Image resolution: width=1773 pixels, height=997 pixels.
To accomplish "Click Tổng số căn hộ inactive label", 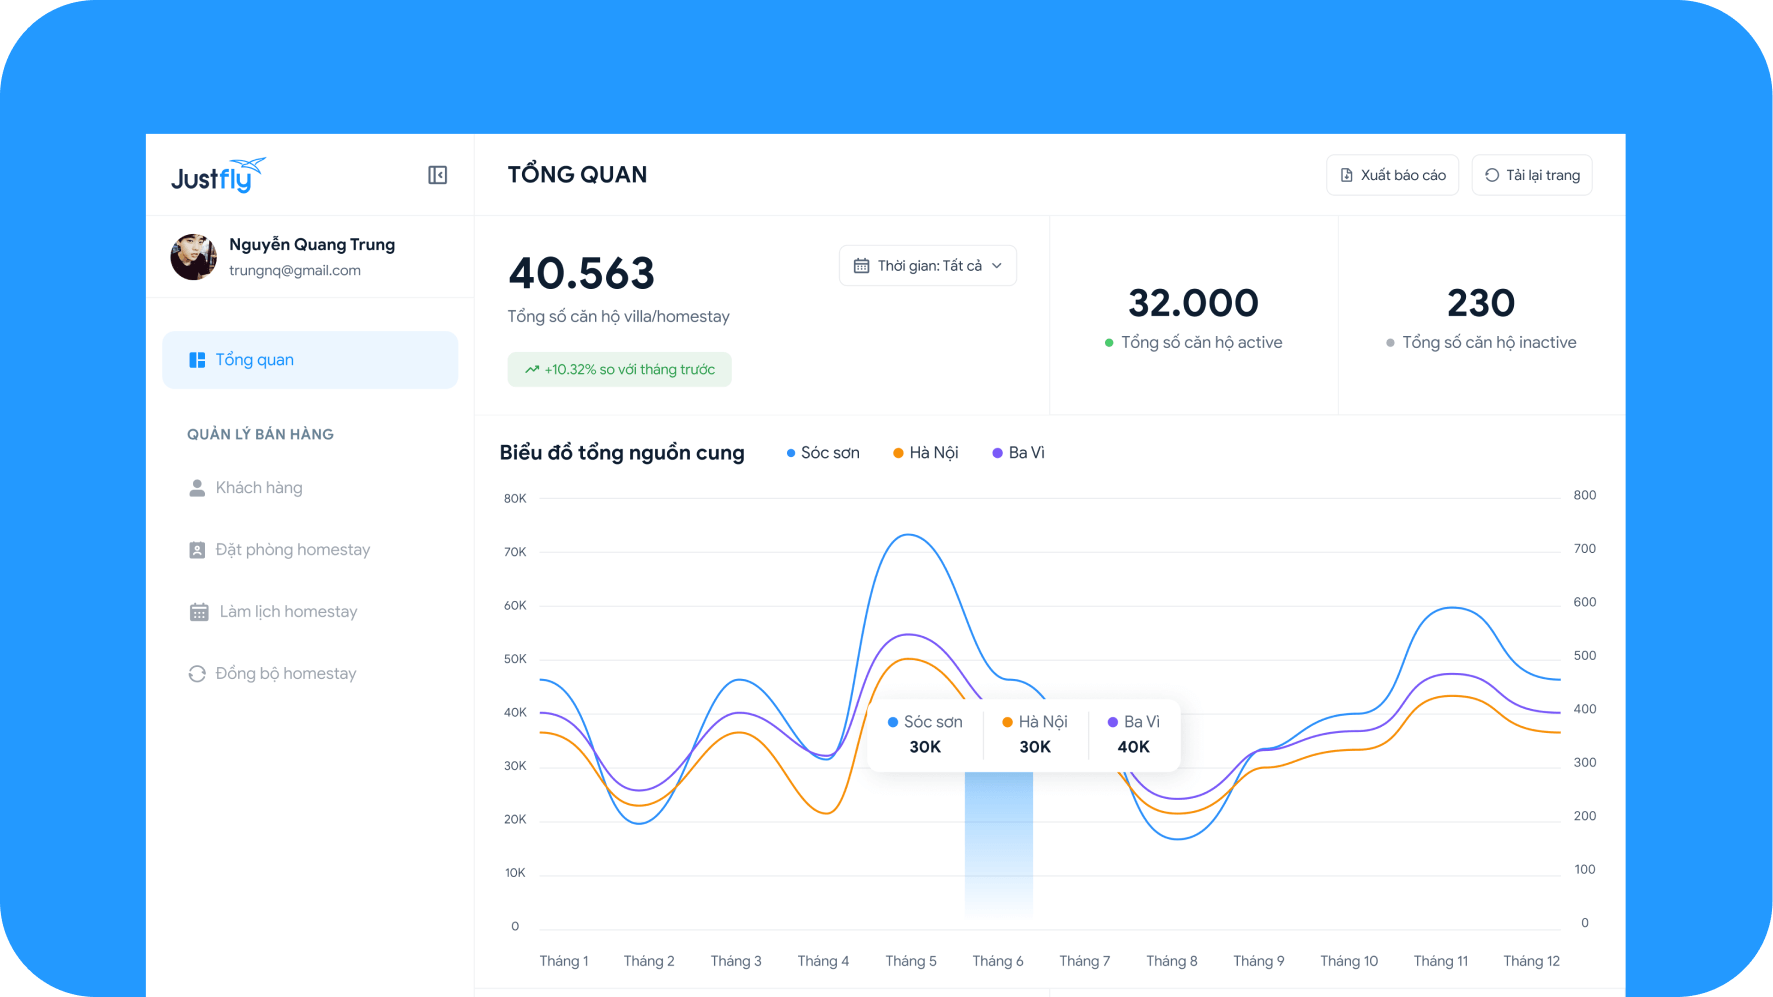I will [x=1489, y=343].
